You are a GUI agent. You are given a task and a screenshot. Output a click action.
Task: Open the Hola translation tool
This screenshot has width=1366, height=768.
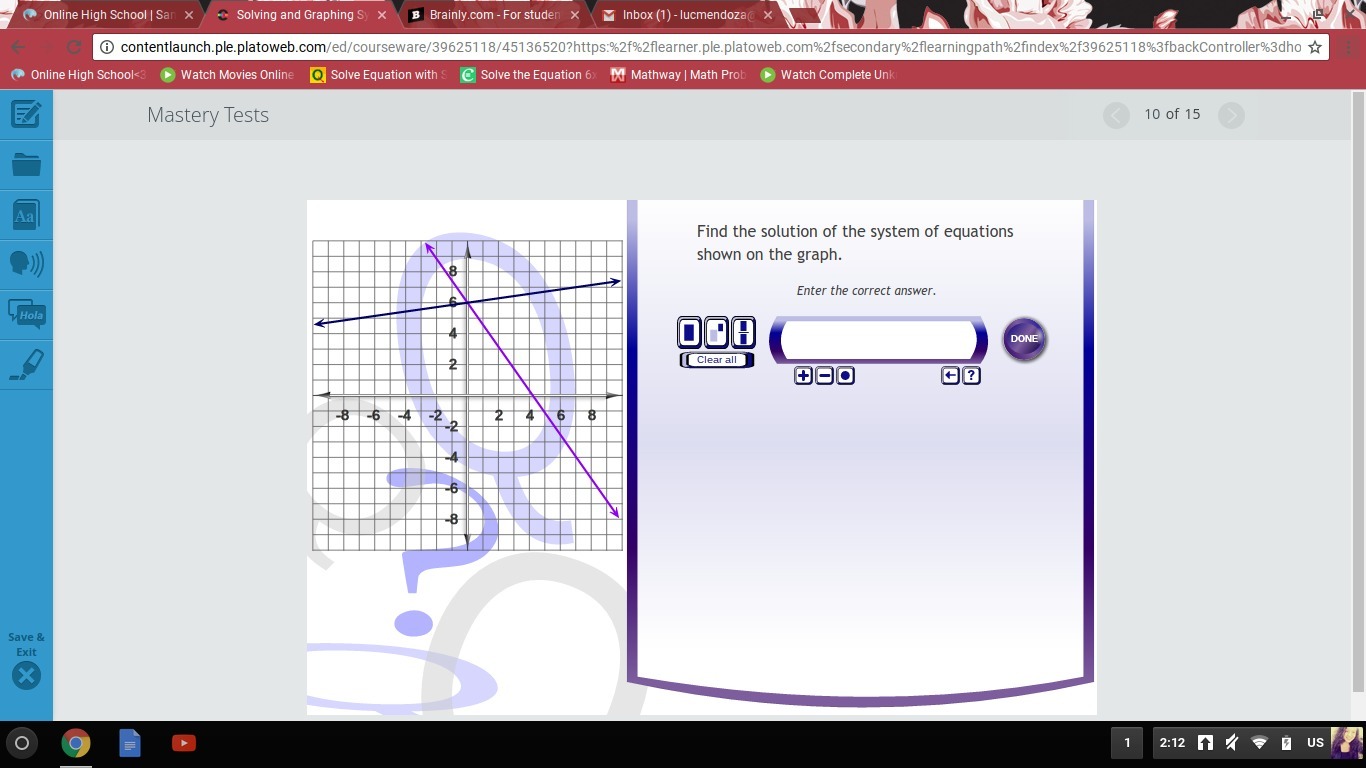pyautogui.click(x=26, y=314)
